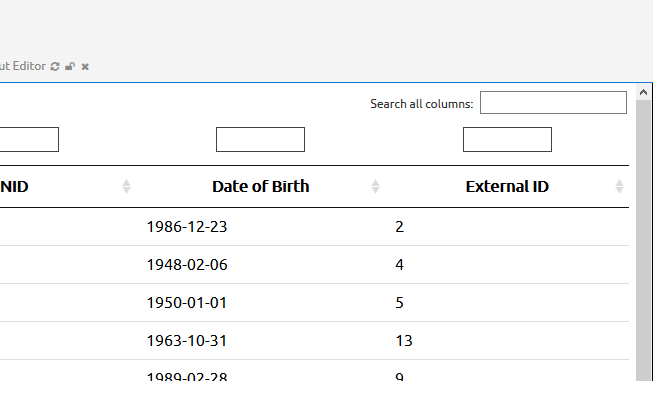
Task: Sort by External ID arrows
Action: [x=620, y=187]
